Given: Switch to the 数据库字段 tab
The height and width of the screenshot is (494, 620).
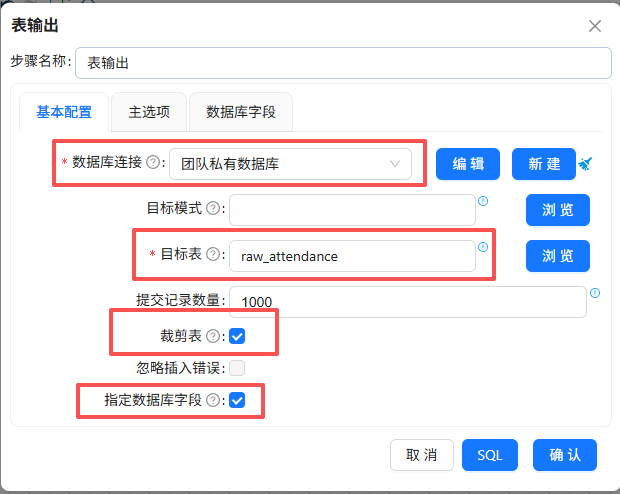Looking at the screenshot, I should (x=241, y=112).
